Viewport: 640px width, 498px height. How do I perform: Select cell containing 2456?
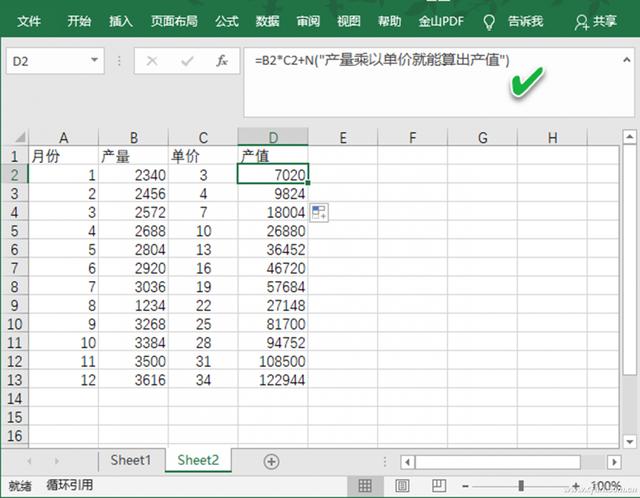coord(133,193)
